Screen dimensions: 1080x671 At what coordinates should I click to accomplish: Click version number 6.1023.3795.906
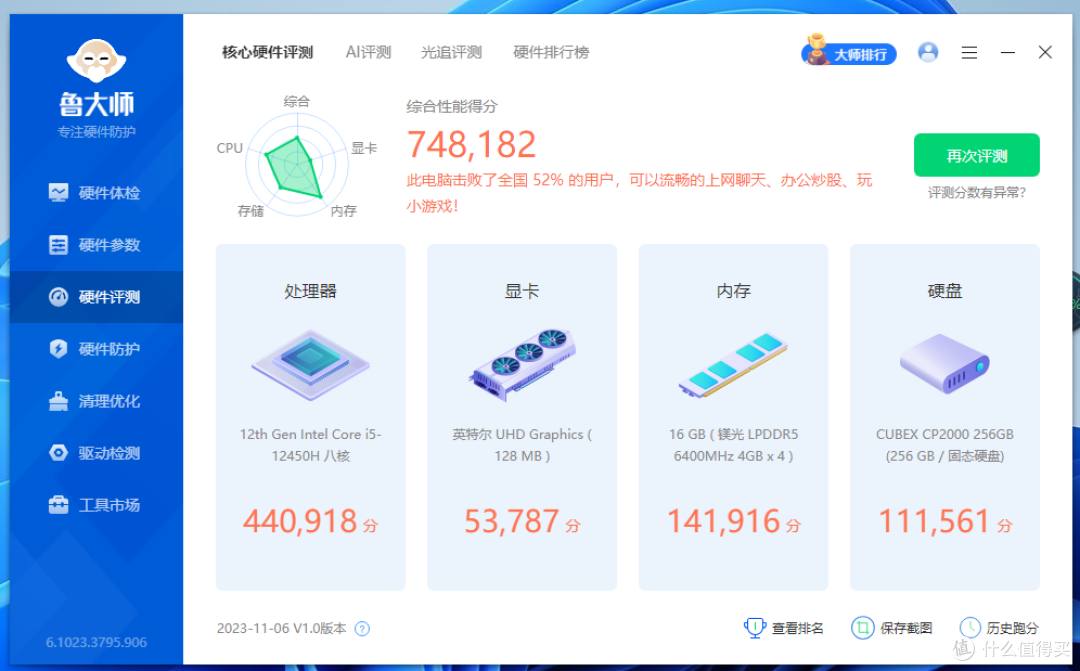tap(96, 642)
